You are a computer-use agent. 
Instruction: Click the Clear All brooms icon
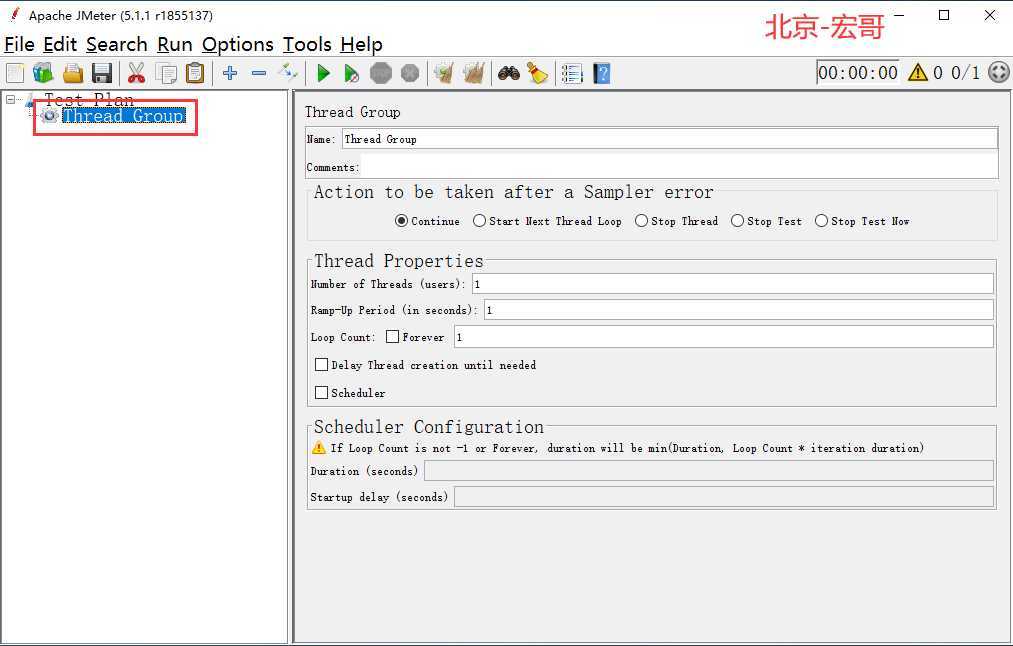coord(474,73)
